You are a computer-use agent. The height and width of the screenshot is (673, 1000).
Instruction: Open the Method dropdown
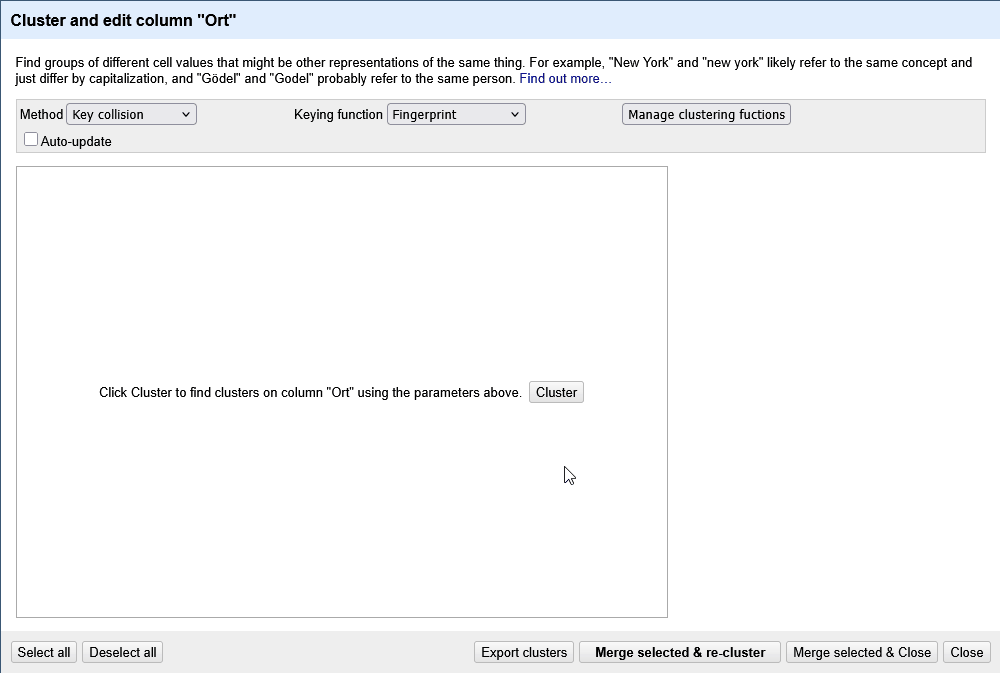[130, 113]
